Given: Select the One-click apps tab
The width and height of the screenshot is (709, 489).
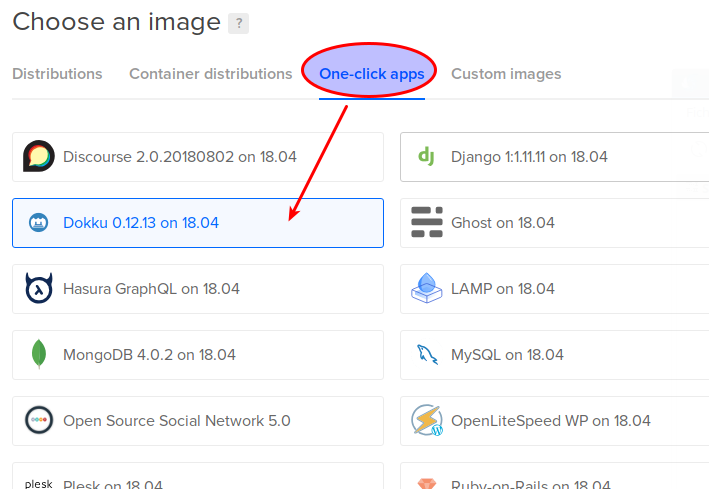Looking at the screenshot, I should click(x=372, y=74).
